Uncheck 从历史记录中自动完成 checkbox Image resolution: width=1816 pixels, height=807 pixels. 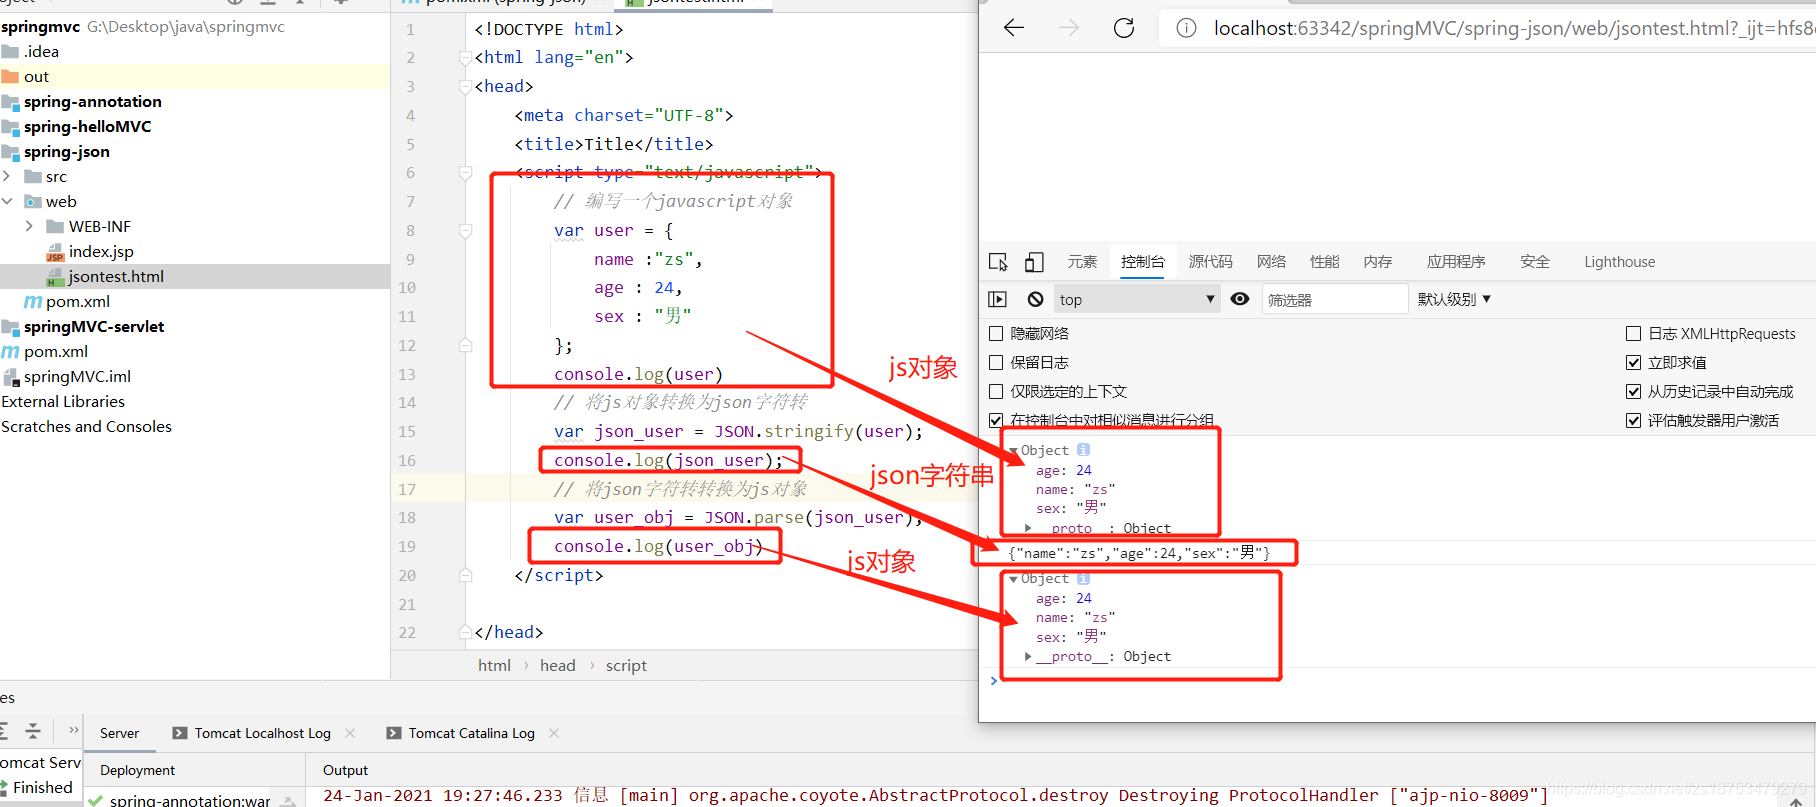pyautogui.click(x=1634, y=391)
